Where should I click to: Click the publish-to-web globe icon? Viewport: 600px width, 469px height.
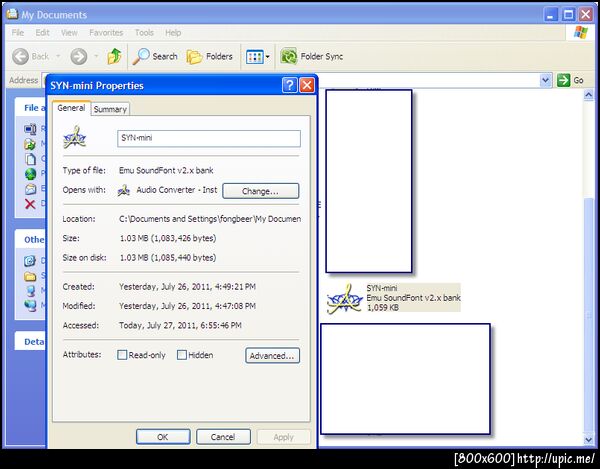30,174
